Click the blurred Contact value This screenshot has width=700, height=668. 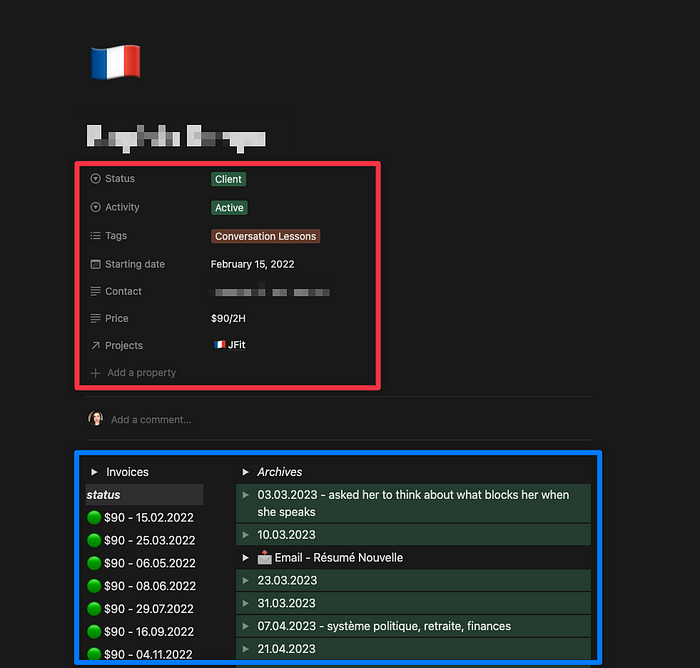269,292
